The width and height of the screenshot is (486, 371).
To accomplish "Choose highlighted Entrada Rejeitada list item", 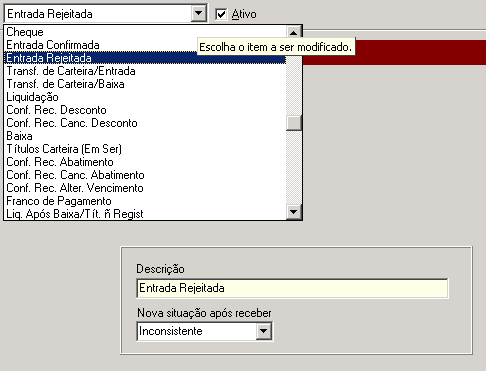I will click(x=145, y=58).
